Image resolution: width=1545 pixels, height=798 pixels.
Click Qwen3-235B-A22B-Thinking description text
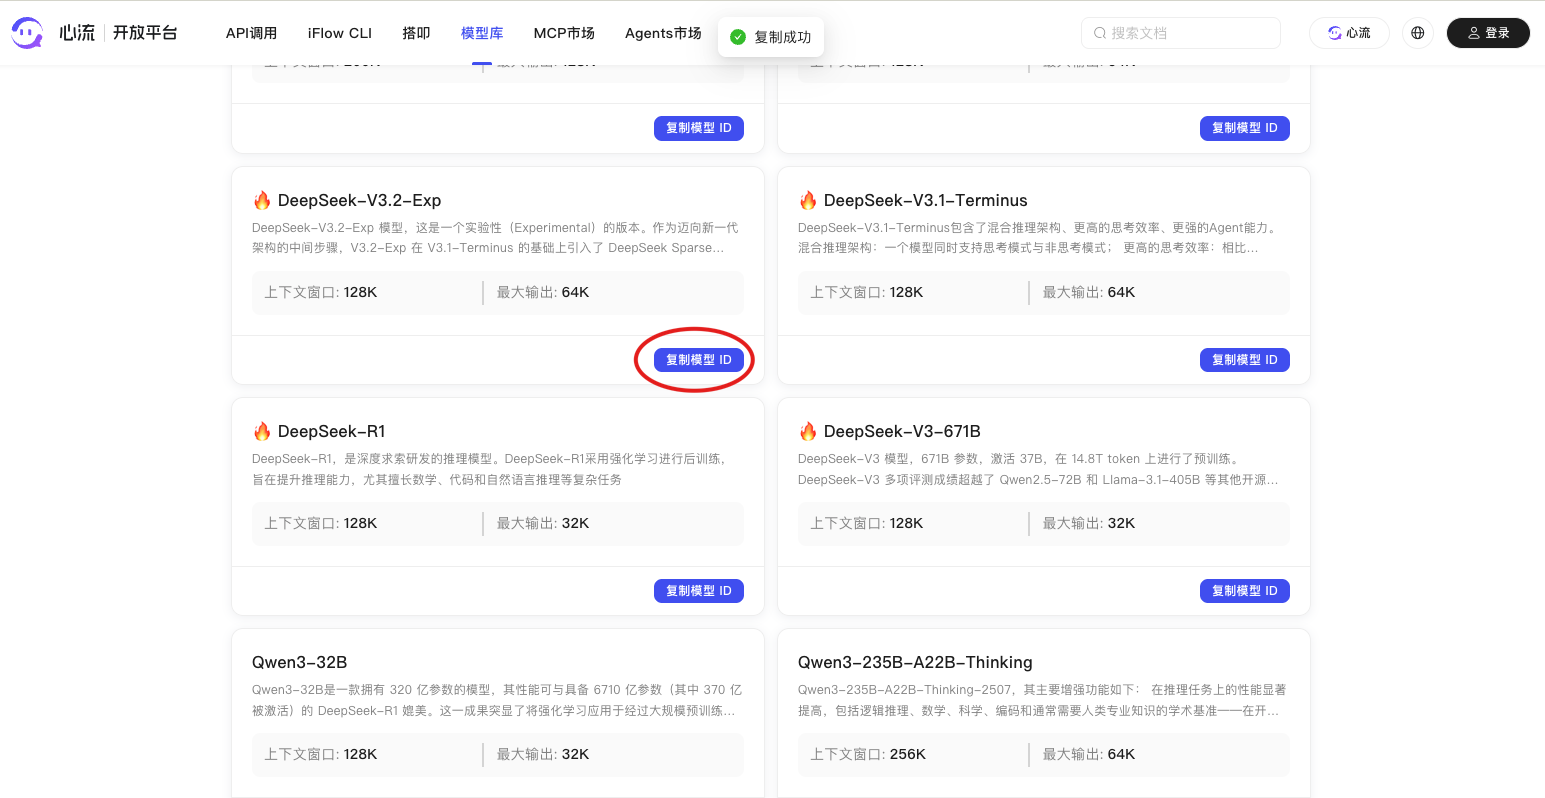click(x=1042, y=700)
